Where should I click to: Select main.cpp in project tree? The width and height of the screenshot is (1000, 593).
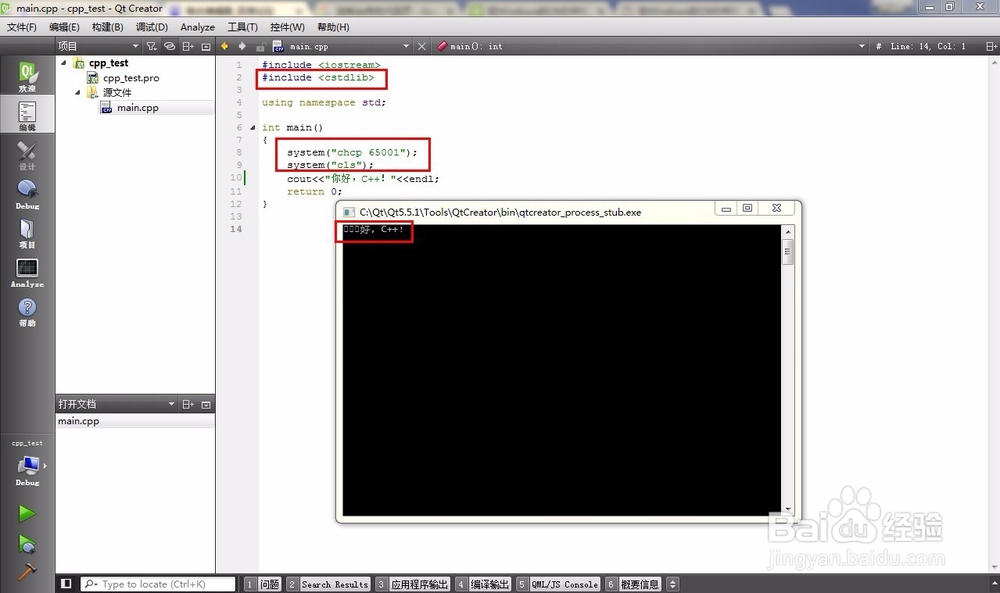pyautogui.click(x=130, y=108)
